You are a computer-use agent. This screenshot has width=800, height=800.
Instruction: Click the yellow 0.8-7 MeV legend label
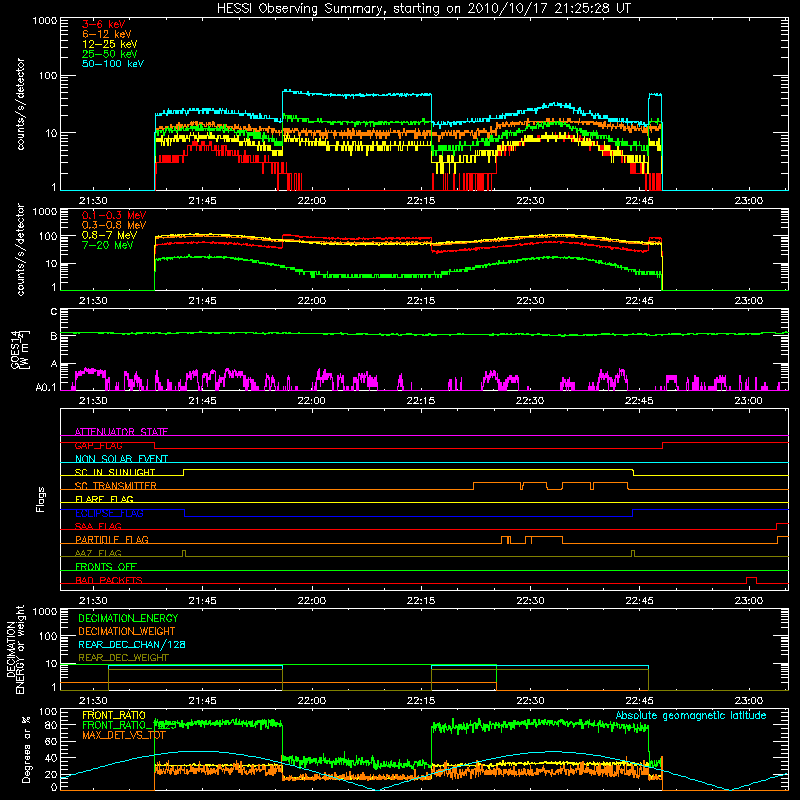109,235
